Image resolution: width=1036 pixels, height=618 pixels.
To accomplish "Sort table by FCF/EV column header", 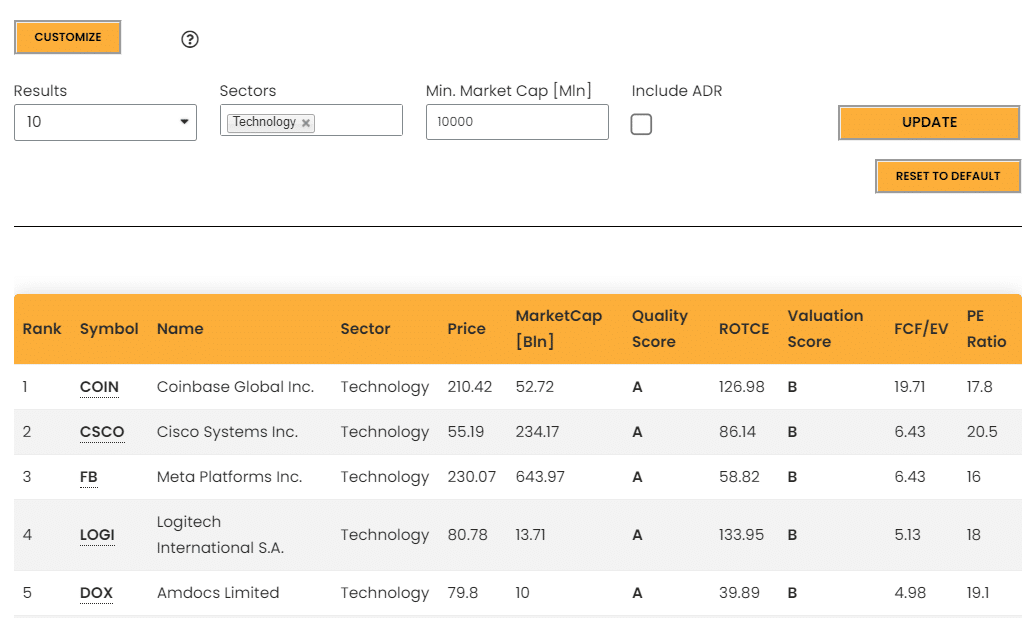I will (x=921, y=328).
